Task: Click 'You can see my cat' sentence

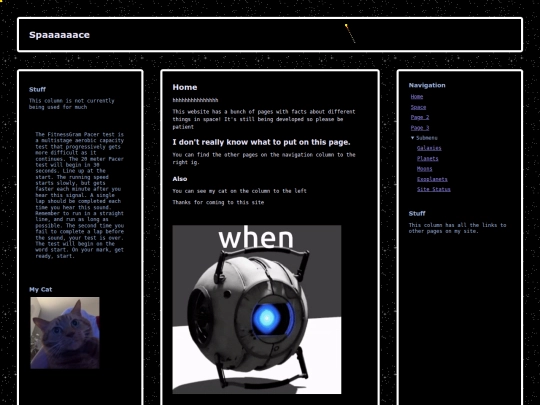Action: (239, 191)
